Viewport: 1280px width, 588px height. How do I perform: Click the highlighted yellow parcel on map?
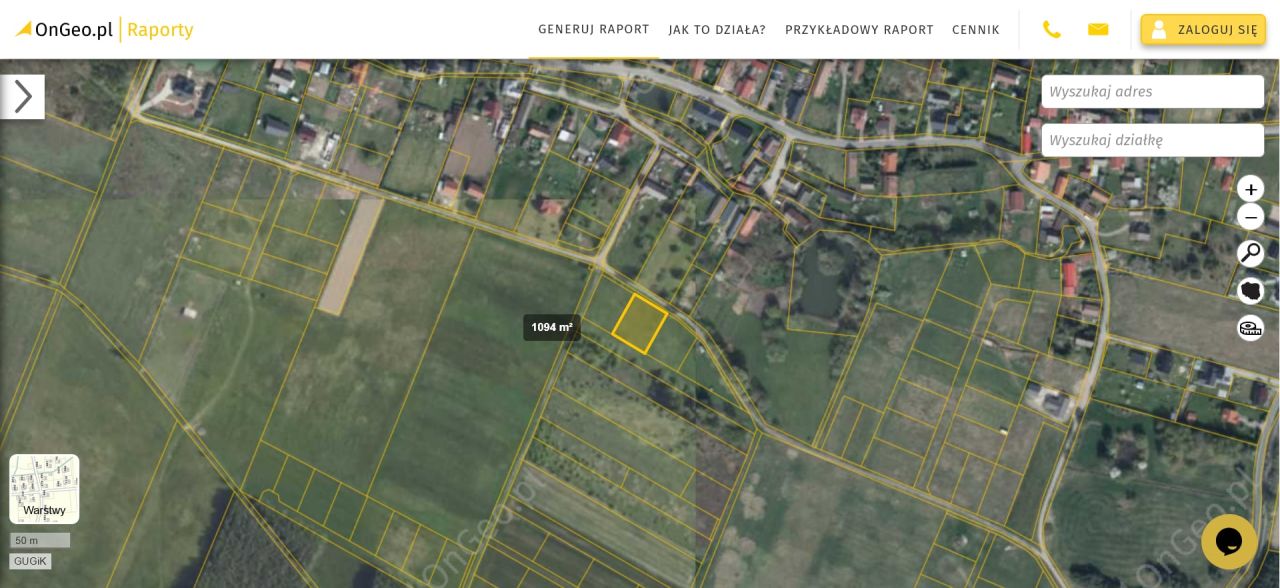(640, 323)
